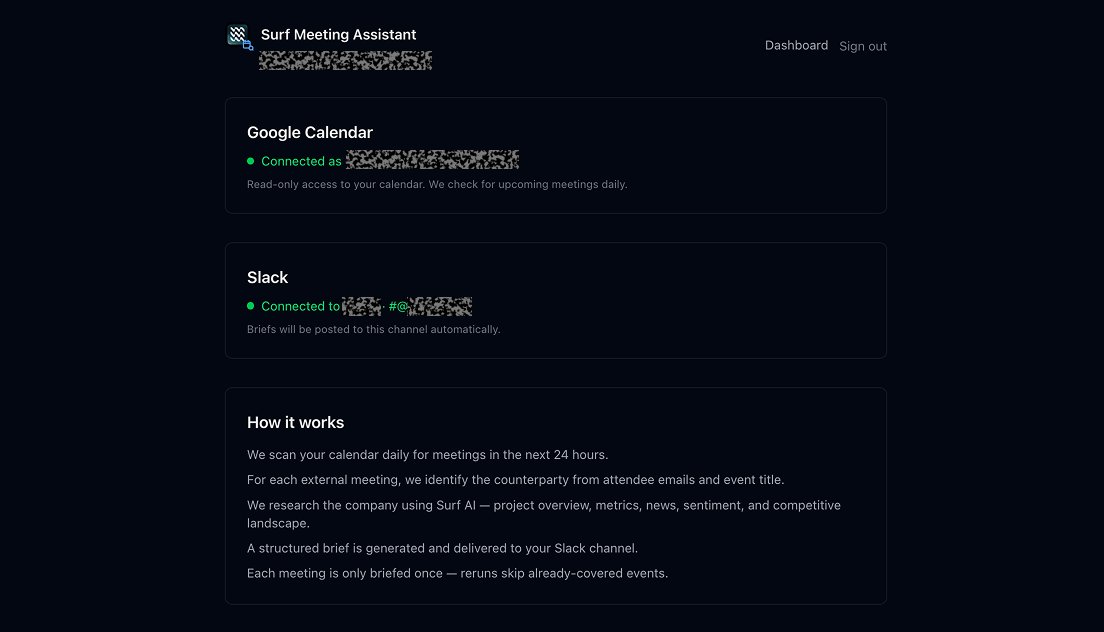The width and height of the screenshot is (1104, 632).
Task: Select the Slack heading
Action: tap(267, 277)
